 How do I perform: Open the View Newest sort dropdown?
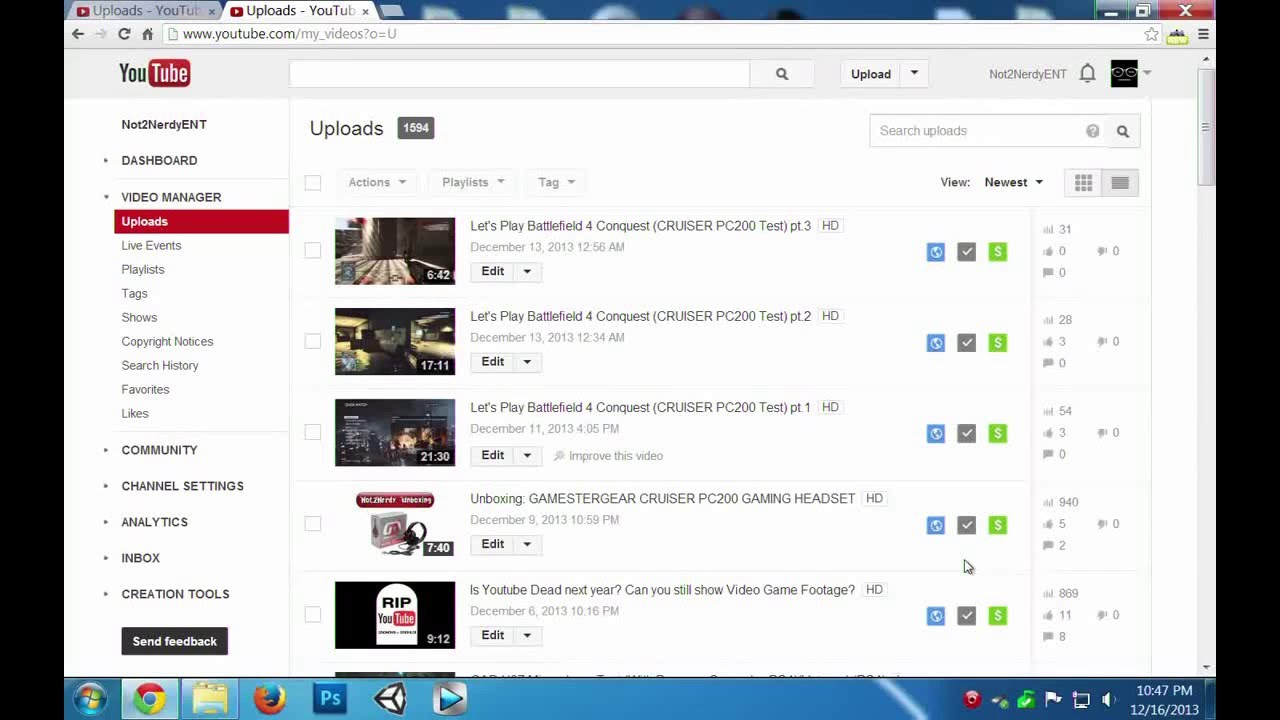[x=1013, y=183]
